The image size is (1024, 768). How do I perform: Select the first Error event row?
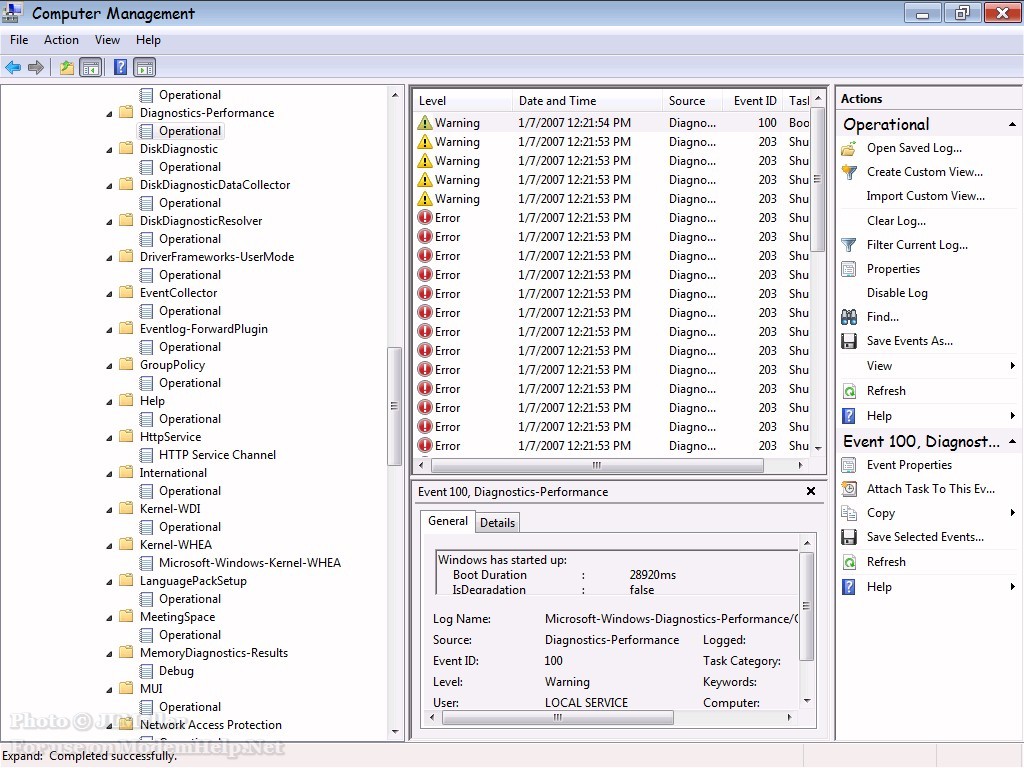pyautogui.click(x=612, y=217)
